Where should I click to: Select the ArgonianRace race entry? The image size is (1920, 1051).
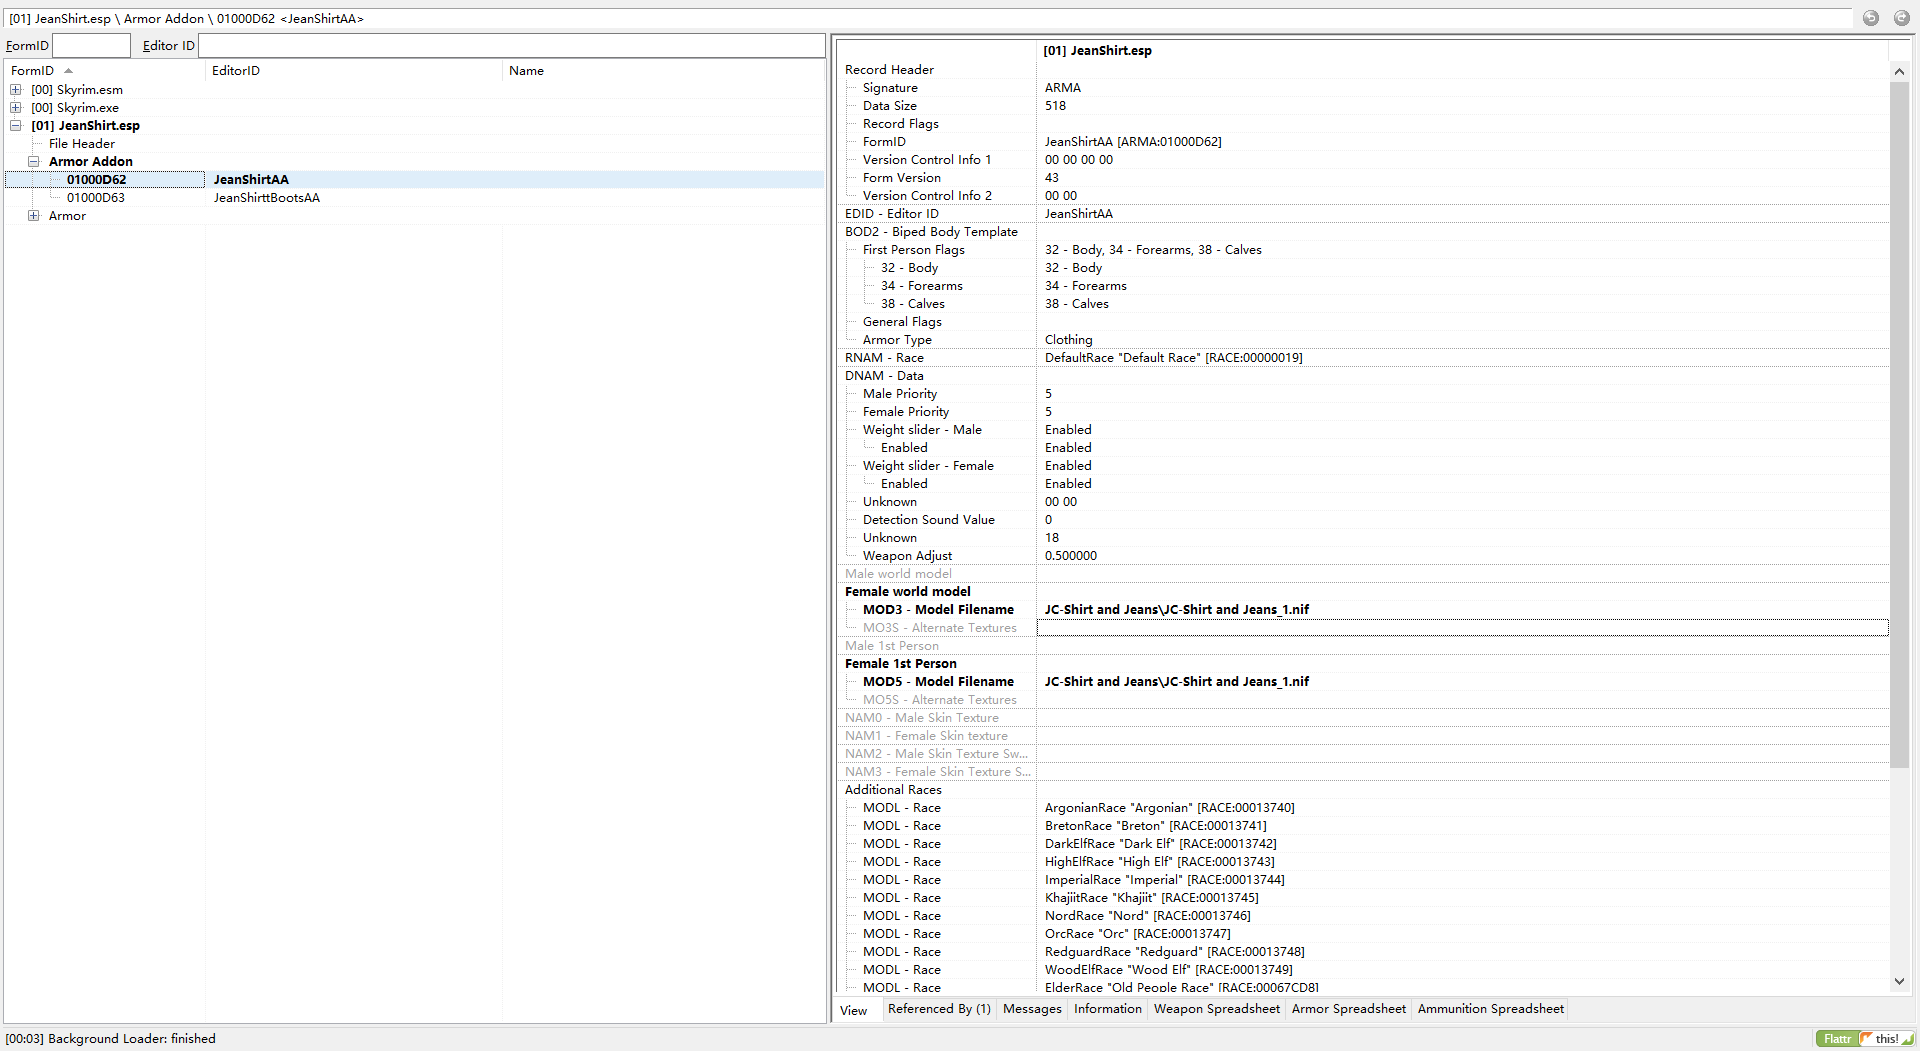point(1170,808)
